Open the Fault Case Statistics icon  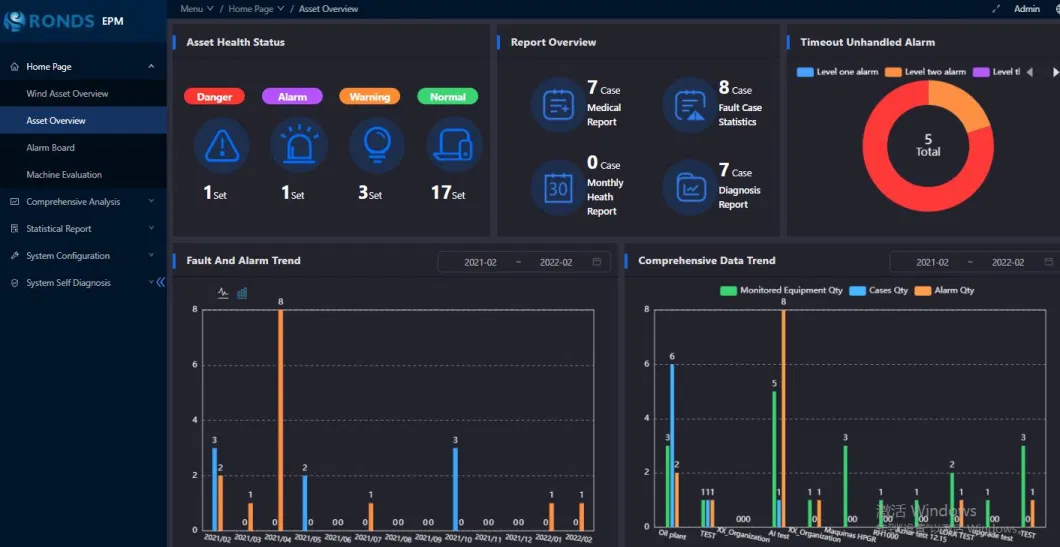[689, 105]
